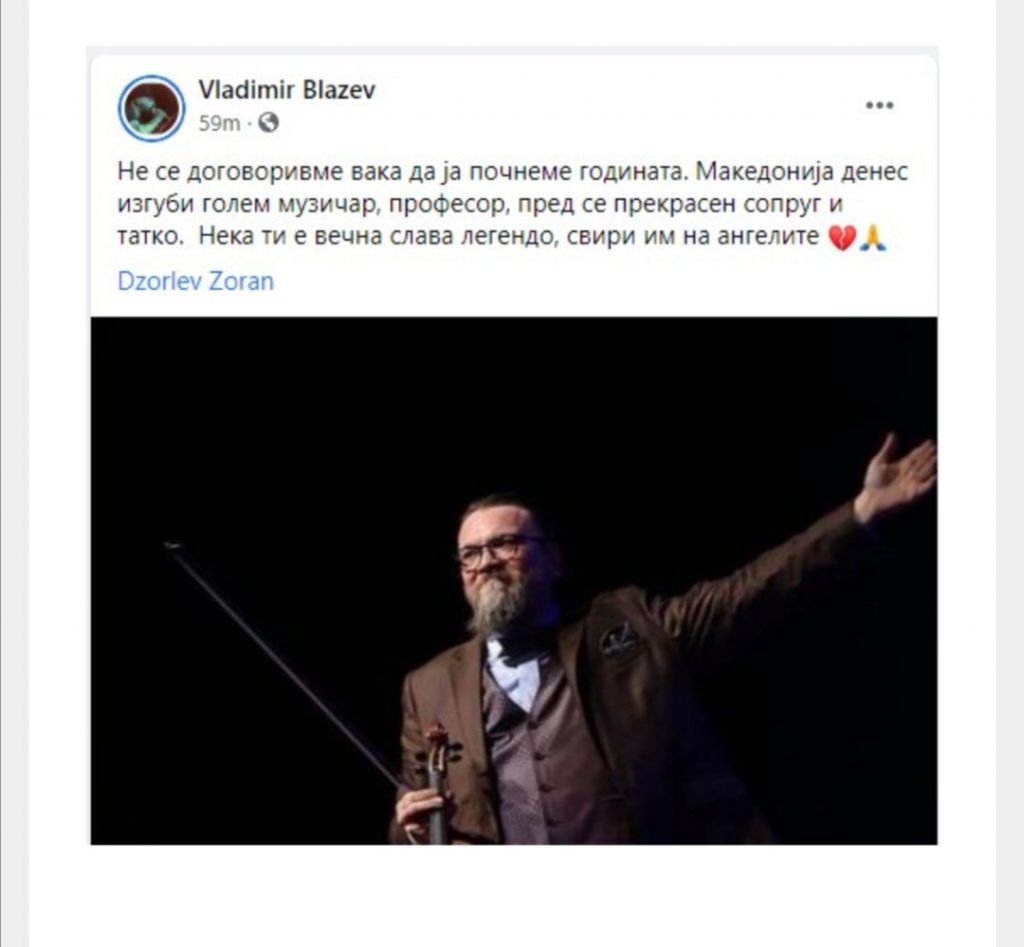Click the public globe privacy icon

pyautogui.click(x=268, y=122)
